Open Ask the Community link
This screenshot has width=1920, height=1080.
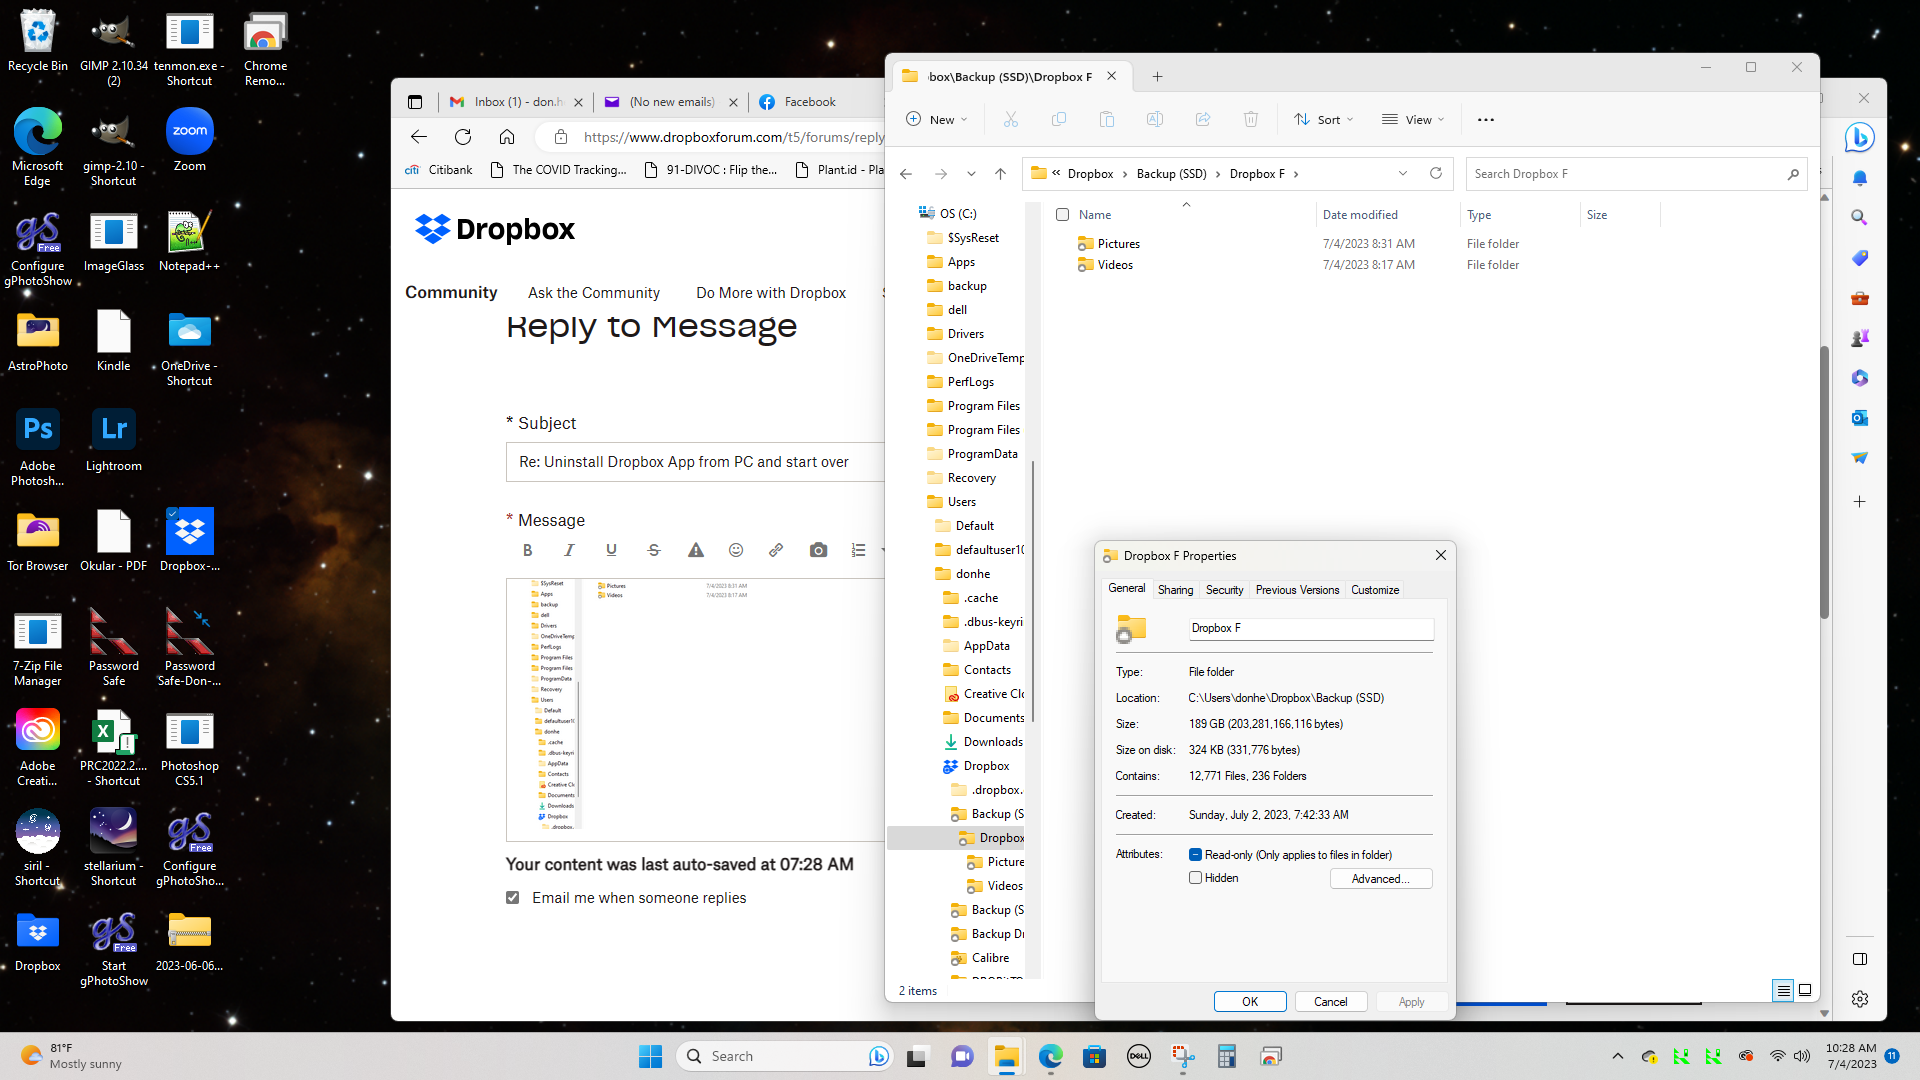pos(594,293)
